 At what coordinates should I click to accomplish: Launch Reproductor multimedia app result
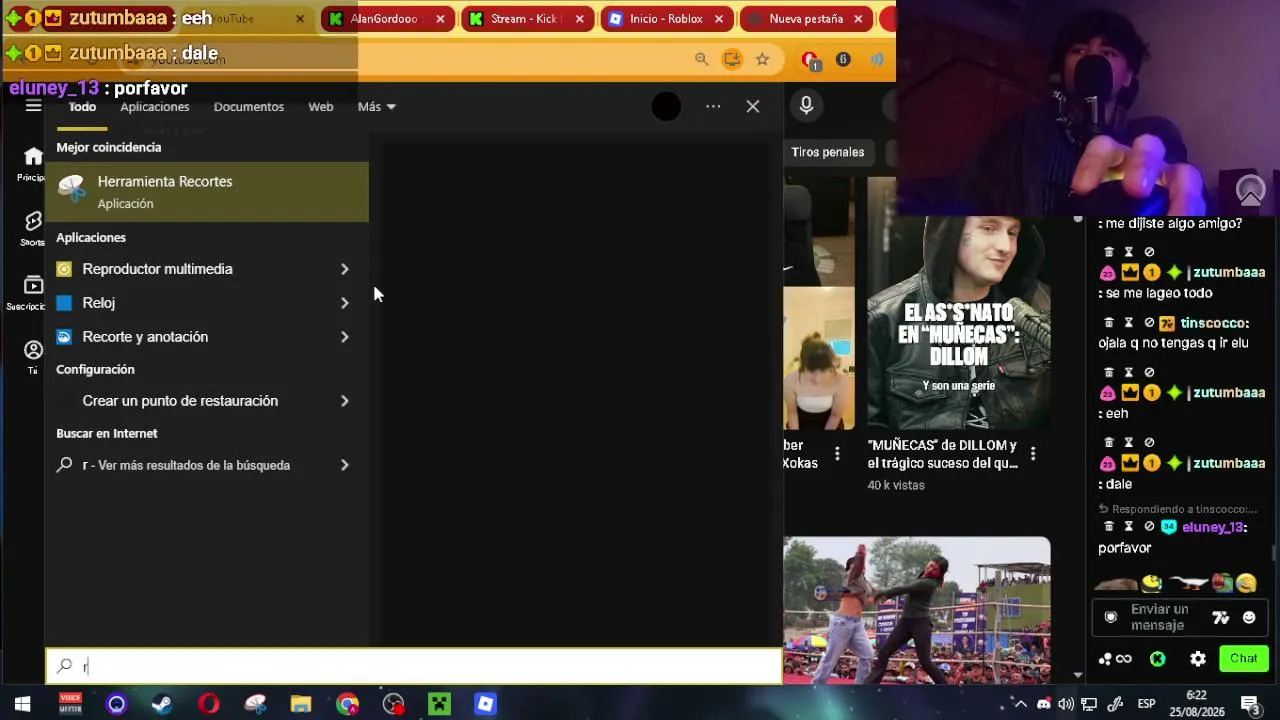click(x=157, y=269)
